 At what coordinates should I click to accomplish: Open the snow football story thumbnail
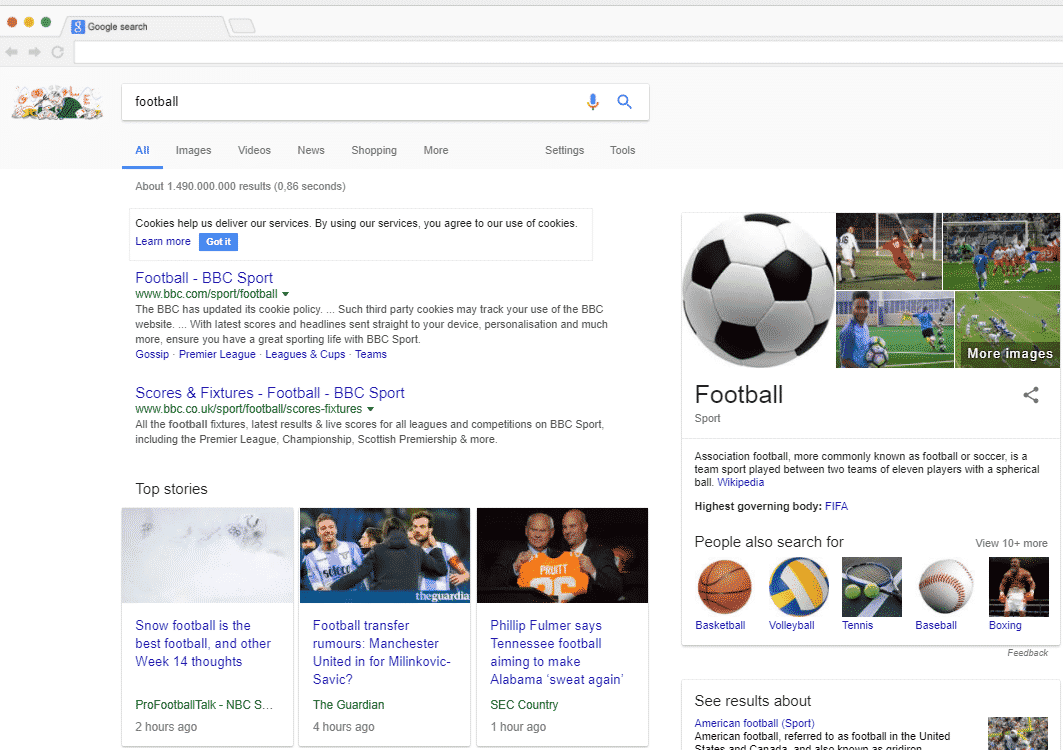pyautogui.click(x=207, y=555)
